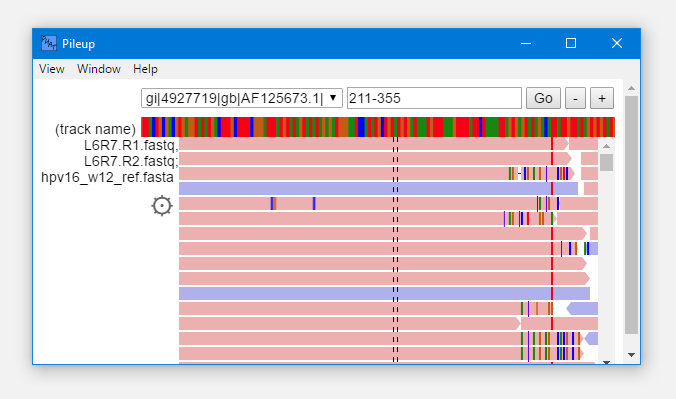This screenshot has width=676, height=399.
Task: Click the inner pileup scrollbar up arrow
Action: [x=607, y=146]
